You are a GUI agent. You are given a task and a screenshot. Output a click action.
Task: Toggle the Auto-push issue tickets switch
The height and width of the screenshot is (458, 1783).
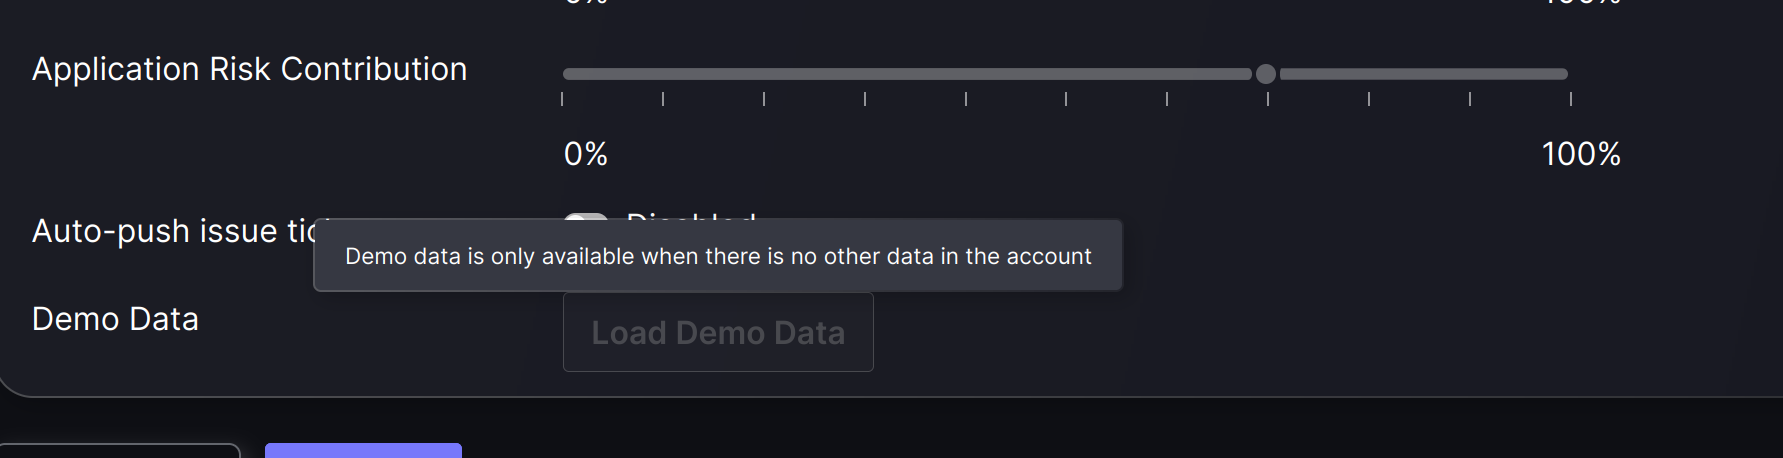586,216
